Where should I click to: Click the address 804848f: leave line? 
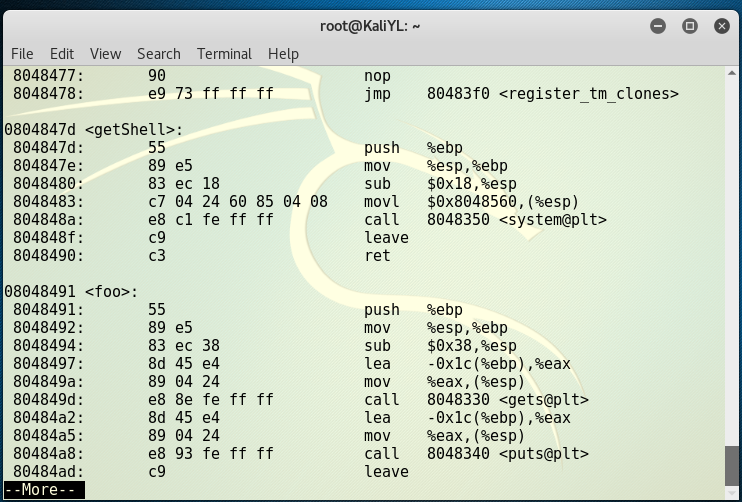[x=211, y=238]
